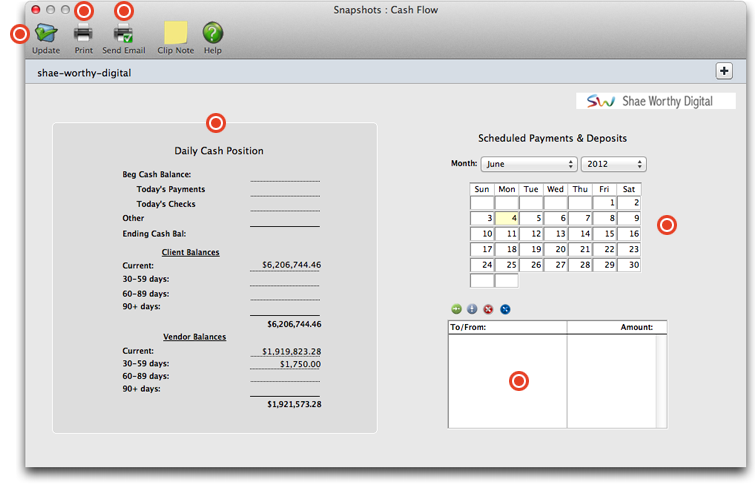The width and height of the screenshot is (755, 485).
Task: Select June 4 in the calendar
Action: (x=506, y=218)
